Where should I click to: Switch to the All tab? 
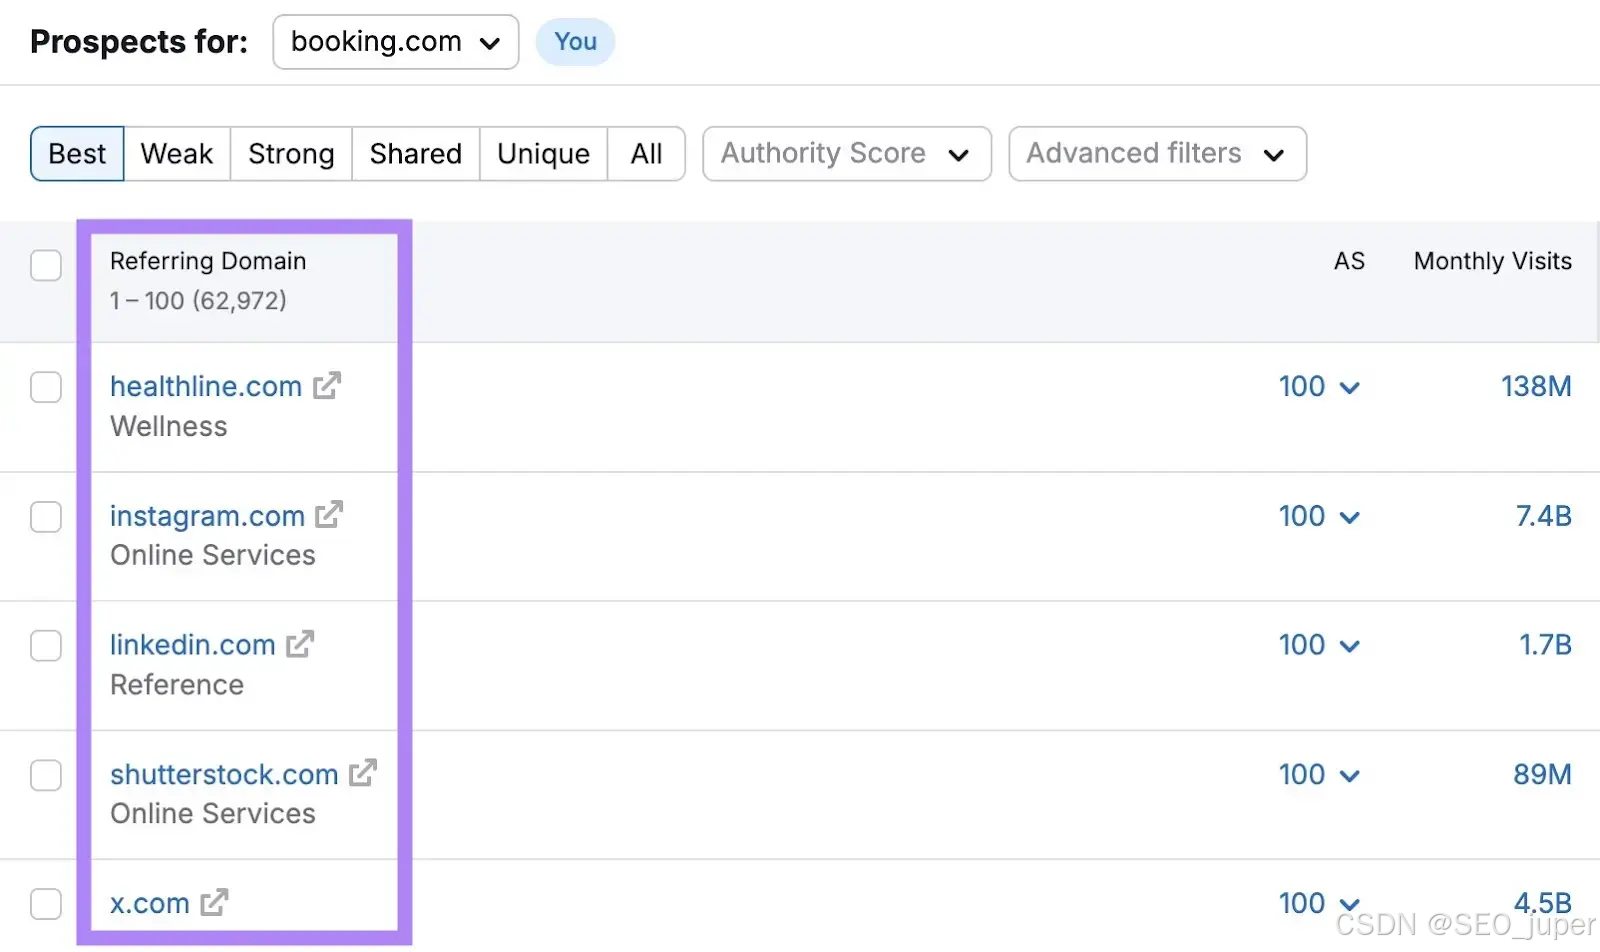[x=646, y=154]
